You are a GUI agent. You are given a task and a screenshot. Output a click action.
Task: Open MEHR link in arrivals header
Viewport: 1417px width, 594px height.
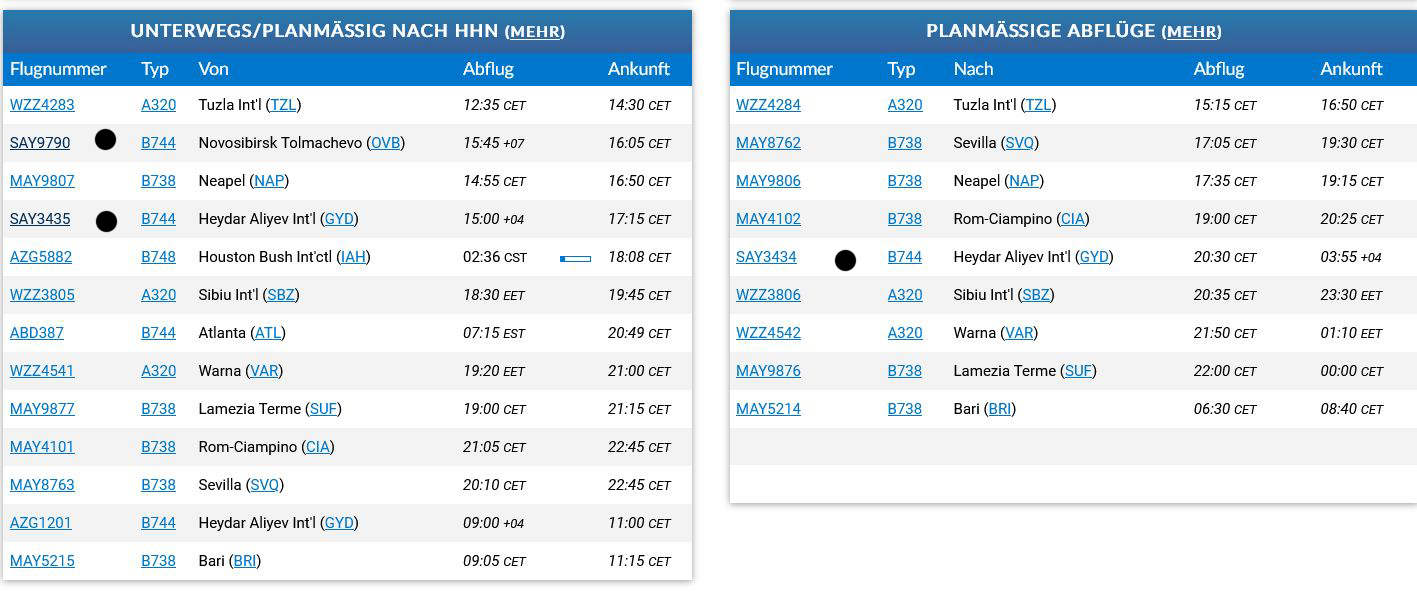pyautogui.click(x=535, y=32)
